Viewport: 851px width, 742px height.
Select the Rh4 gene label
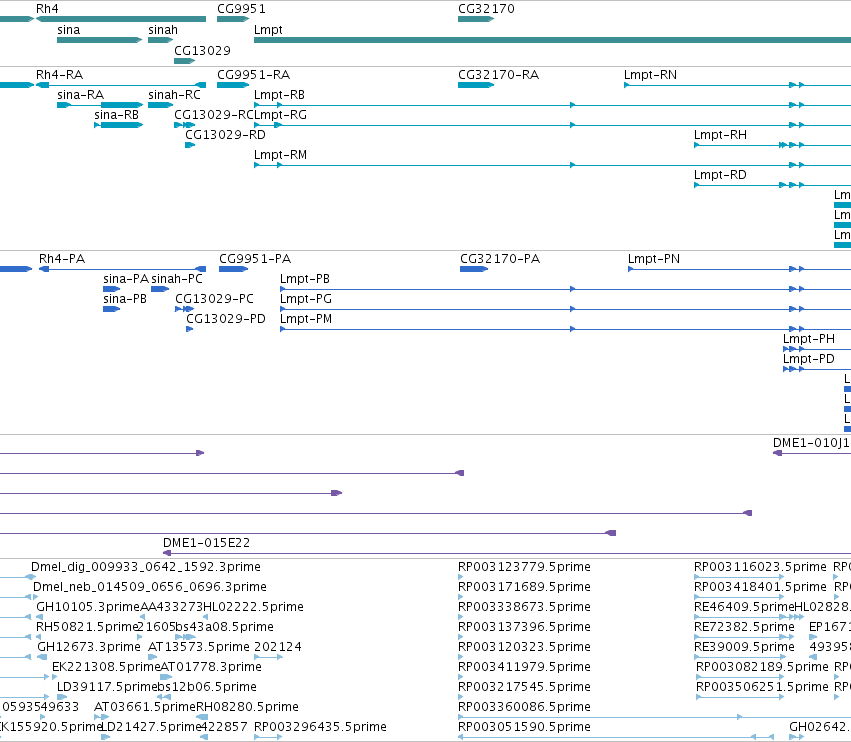47,9
